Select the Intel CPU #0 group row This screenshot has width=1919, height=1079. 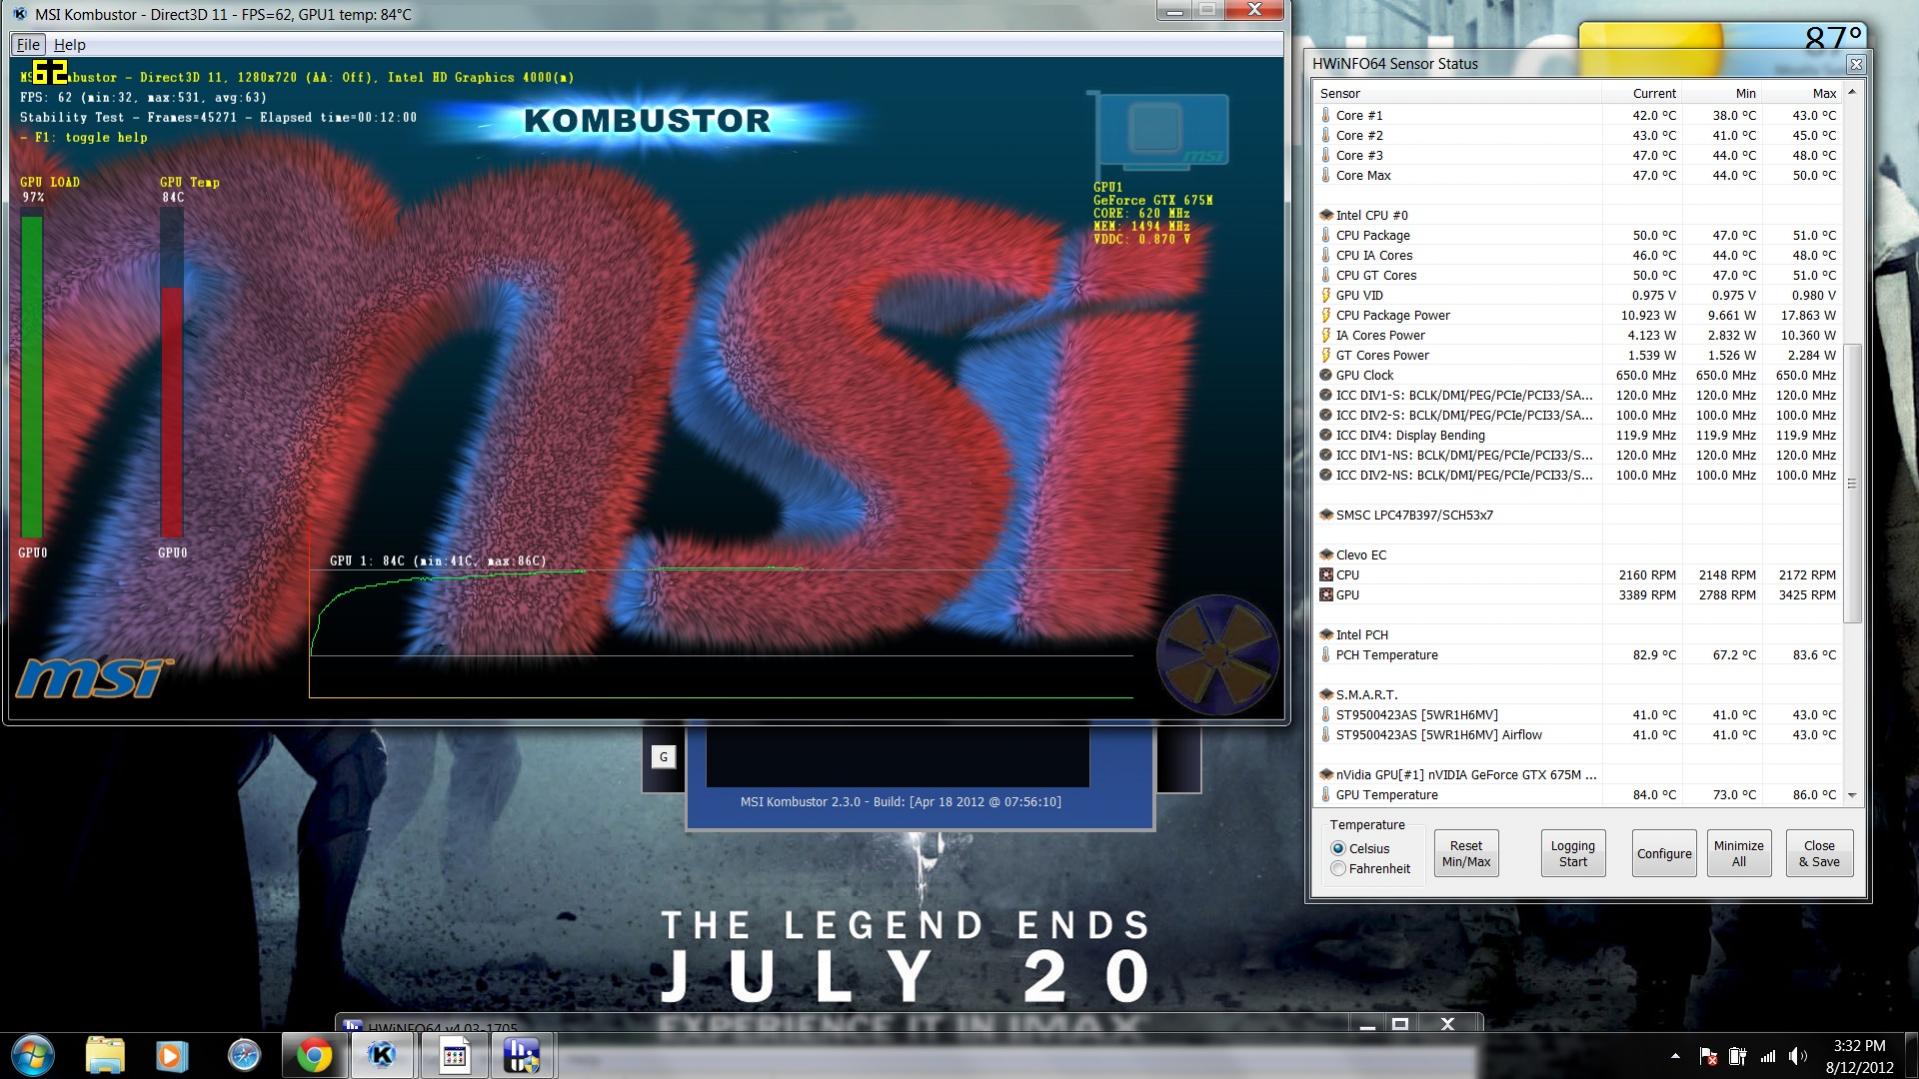point(1578,215)
